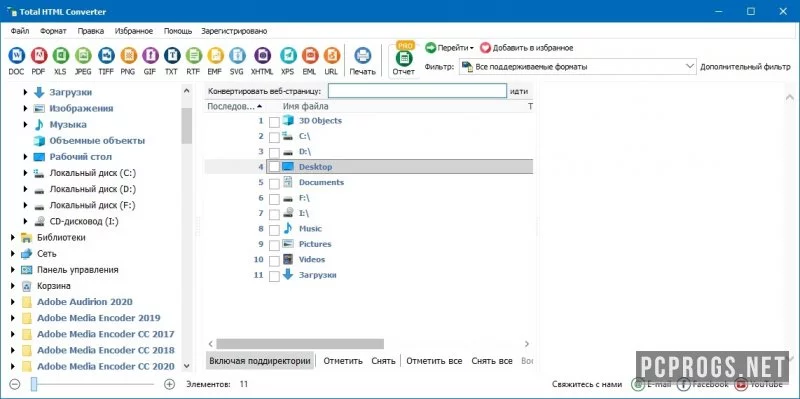
Task: Expand Загрузки tree node
Action: pos(26,92)
